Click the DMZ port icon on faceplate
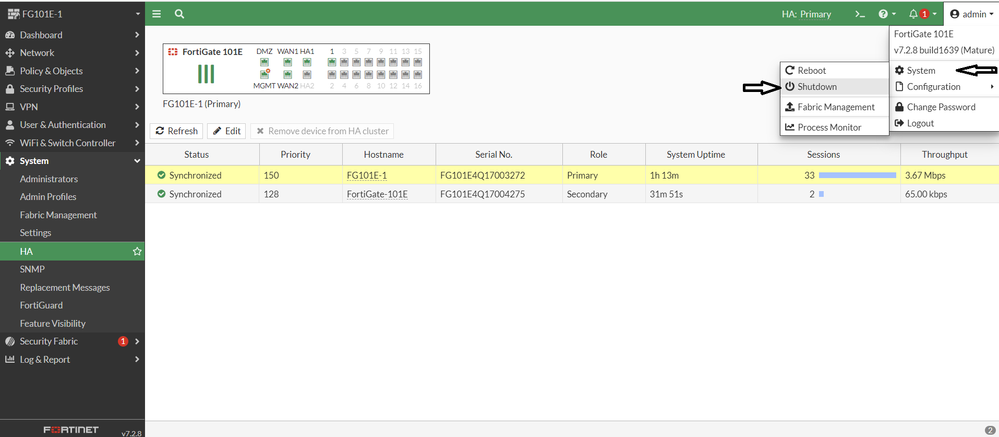The width and height of the screenshot is (999, 437). click(264, 62)
